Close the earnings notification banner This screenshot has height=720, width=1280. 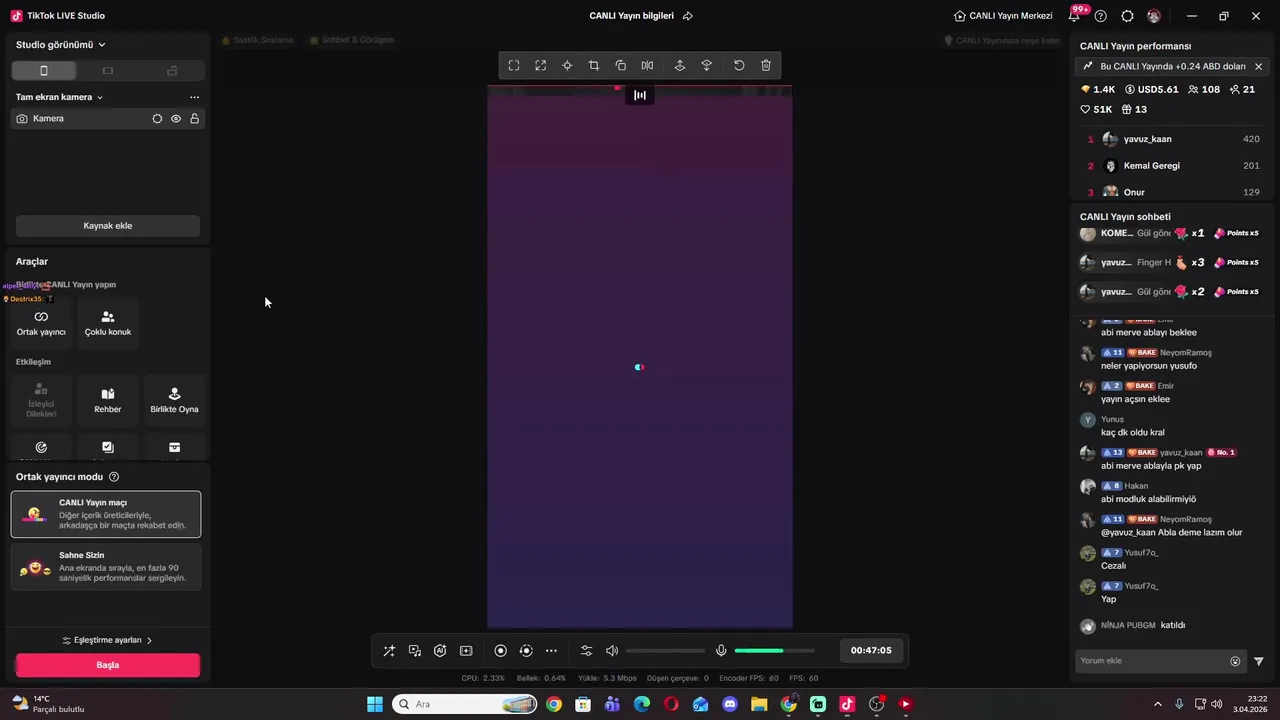click(x=1258, y=66)
